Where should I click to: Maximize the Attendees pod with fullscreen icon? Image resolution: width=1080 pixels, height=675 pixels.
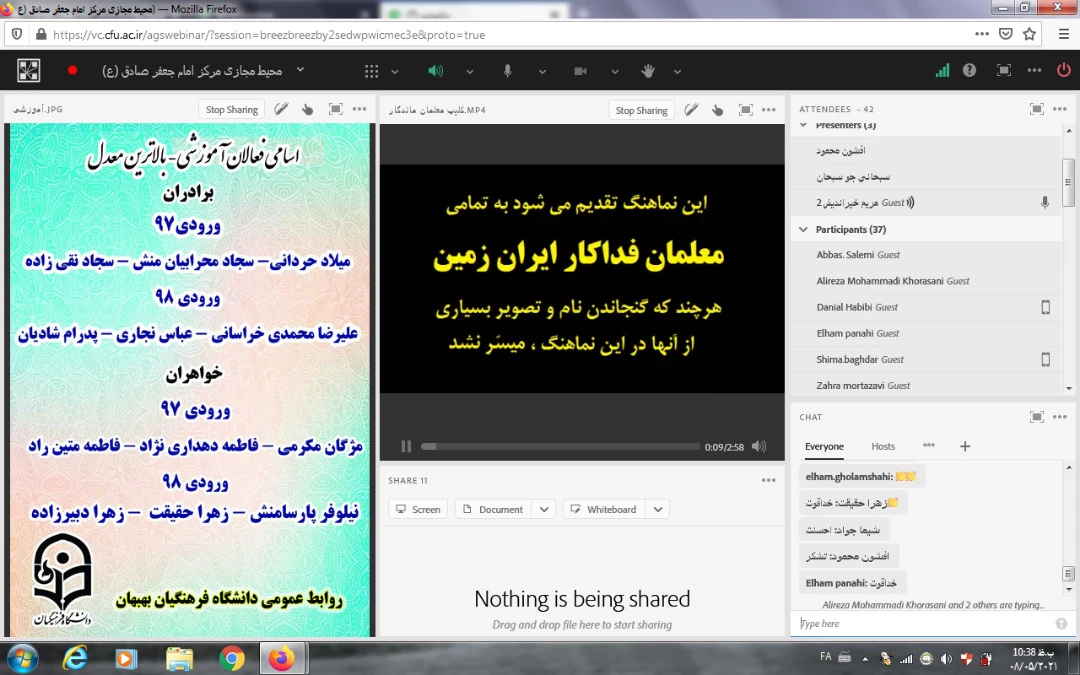point(1036,109)
